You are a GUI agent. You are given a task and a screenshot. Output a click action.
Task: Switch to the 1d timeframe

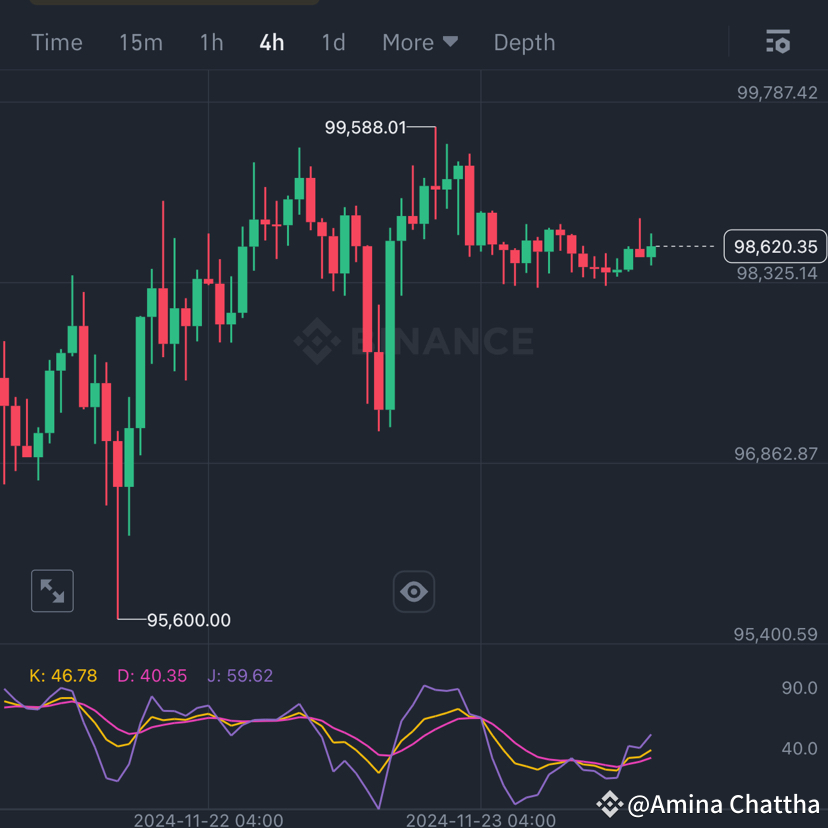click(x=333, y=42)
